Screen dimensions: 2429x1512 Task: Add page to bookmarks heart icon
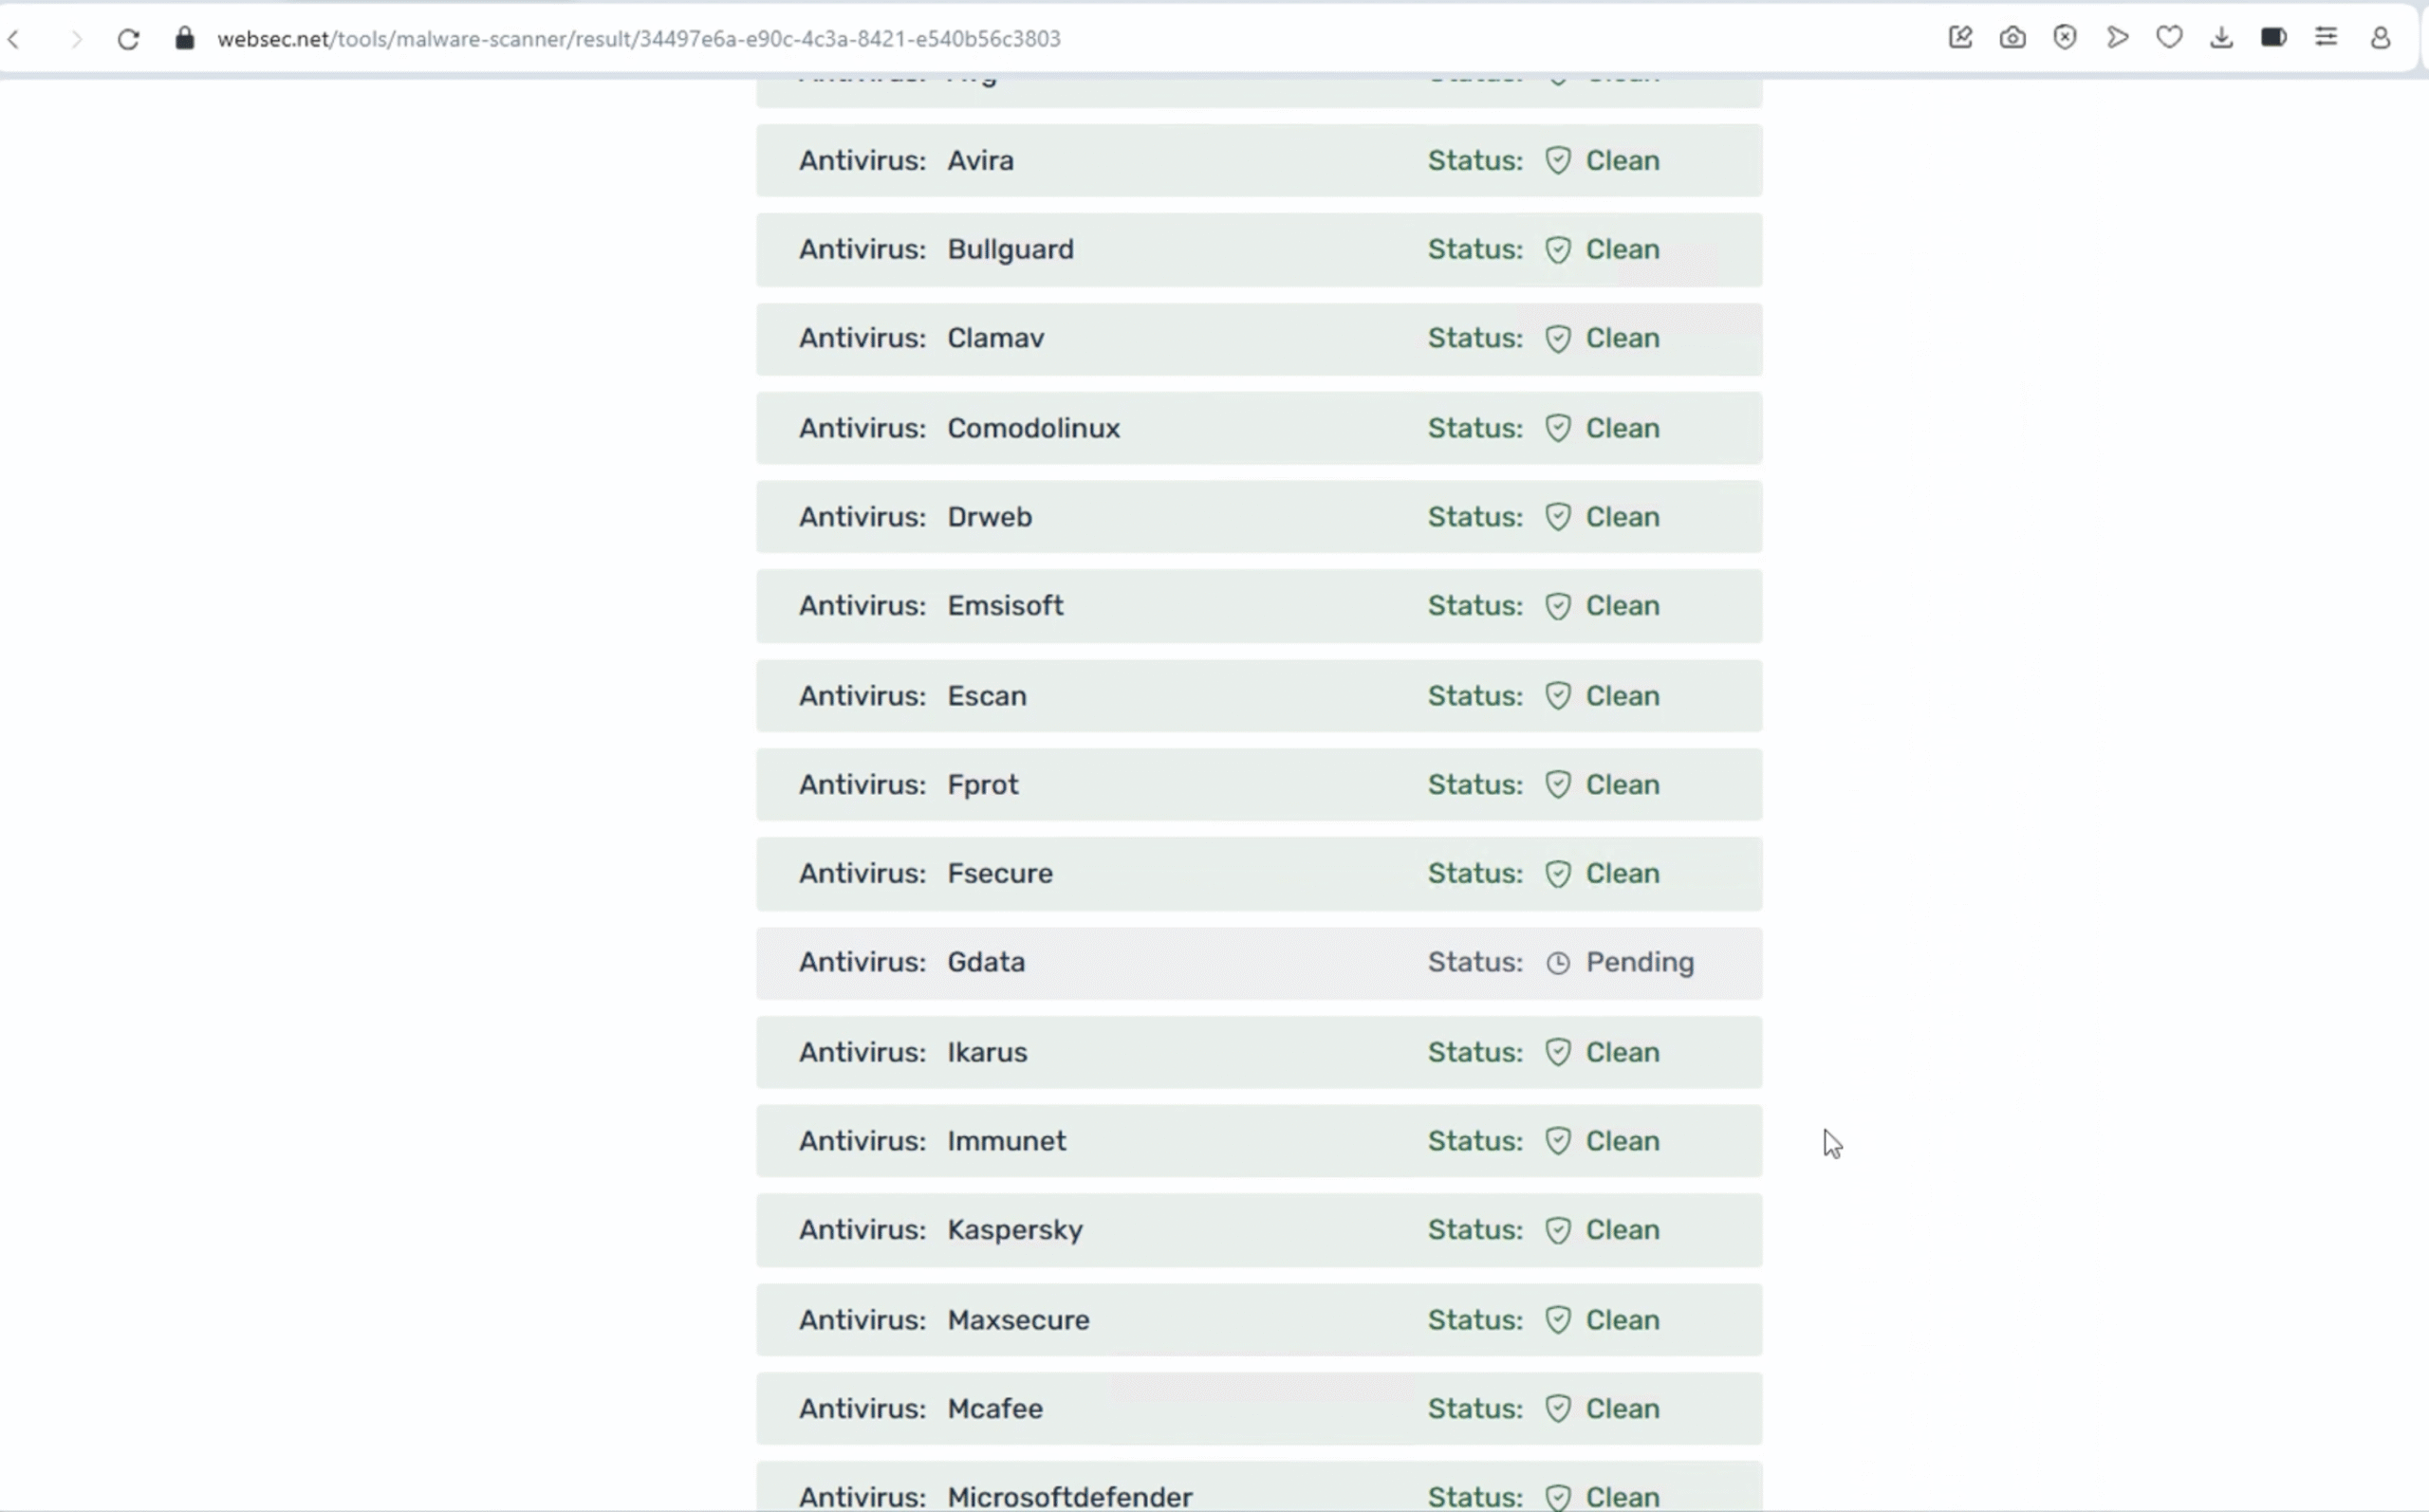(2169, 38)
